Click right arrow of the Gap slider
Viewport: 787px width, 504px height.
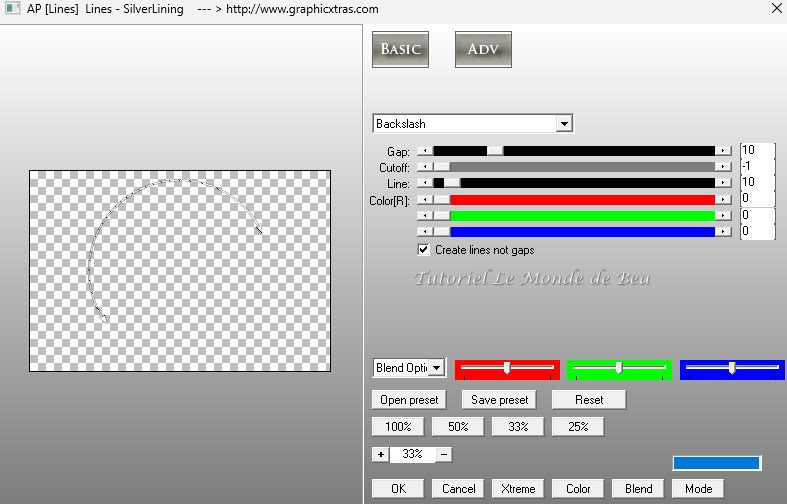(x=723, y=151)
